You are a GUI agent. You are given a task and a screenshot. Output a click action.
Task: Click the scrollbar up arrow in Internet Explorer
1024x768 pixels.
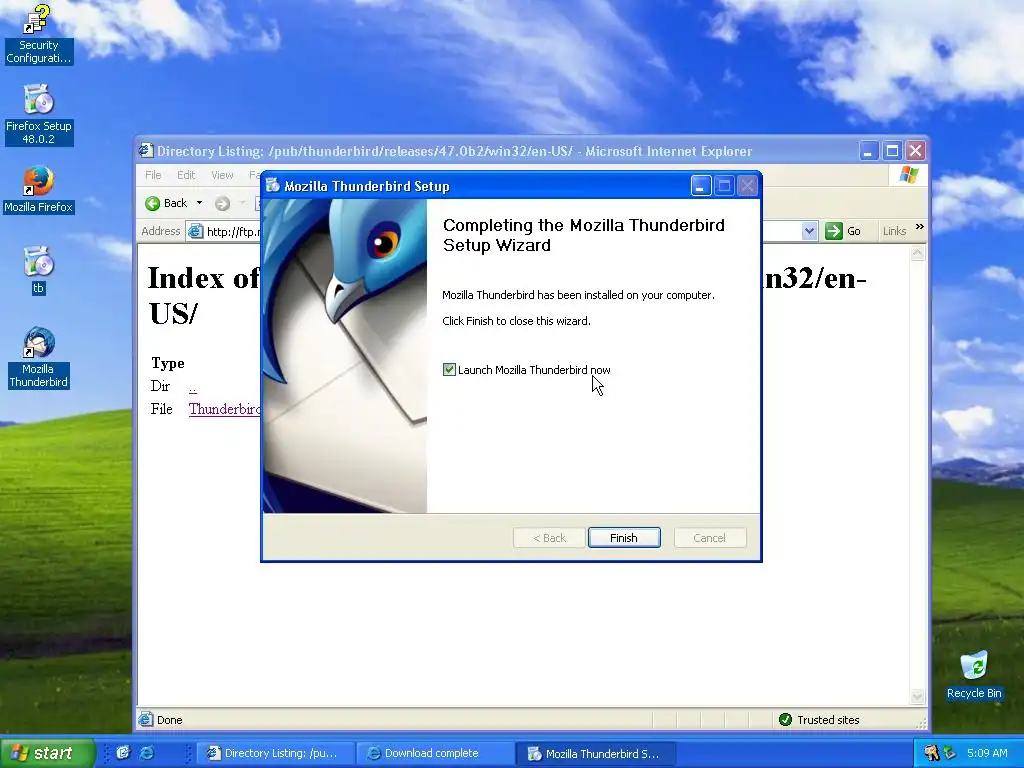tap(918, 253)
